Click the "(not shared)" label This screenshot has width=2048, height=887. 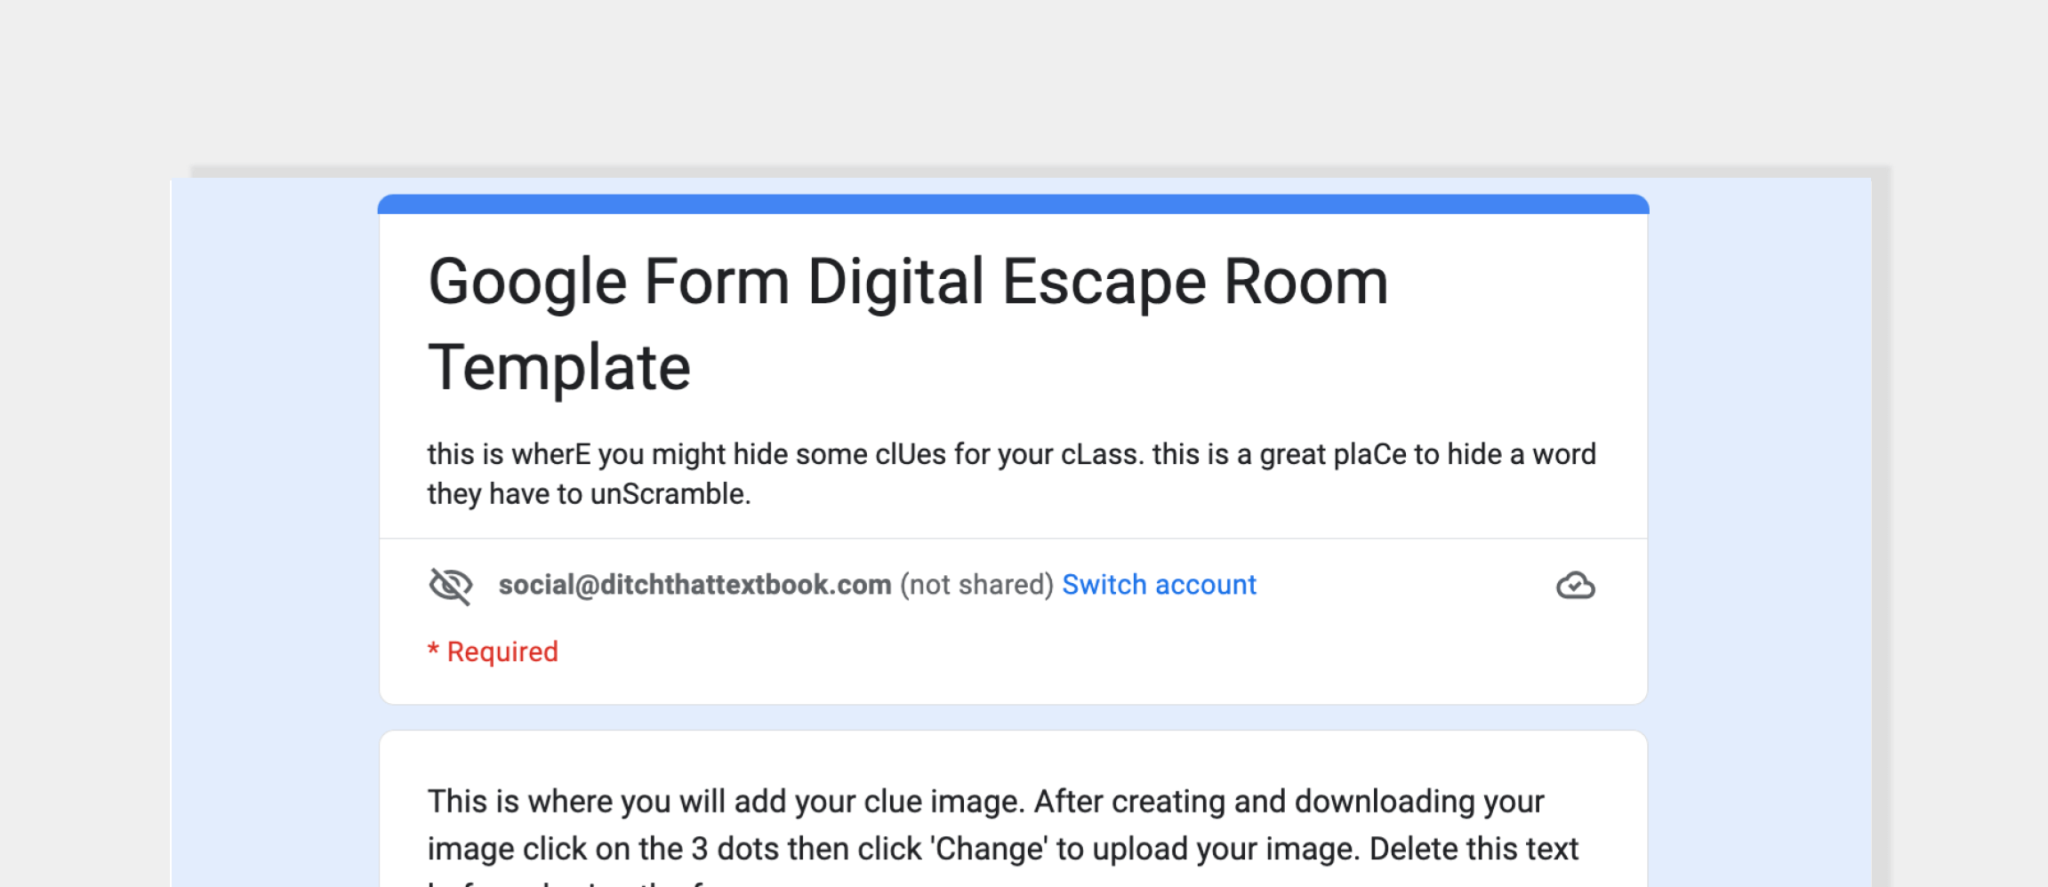976,585
